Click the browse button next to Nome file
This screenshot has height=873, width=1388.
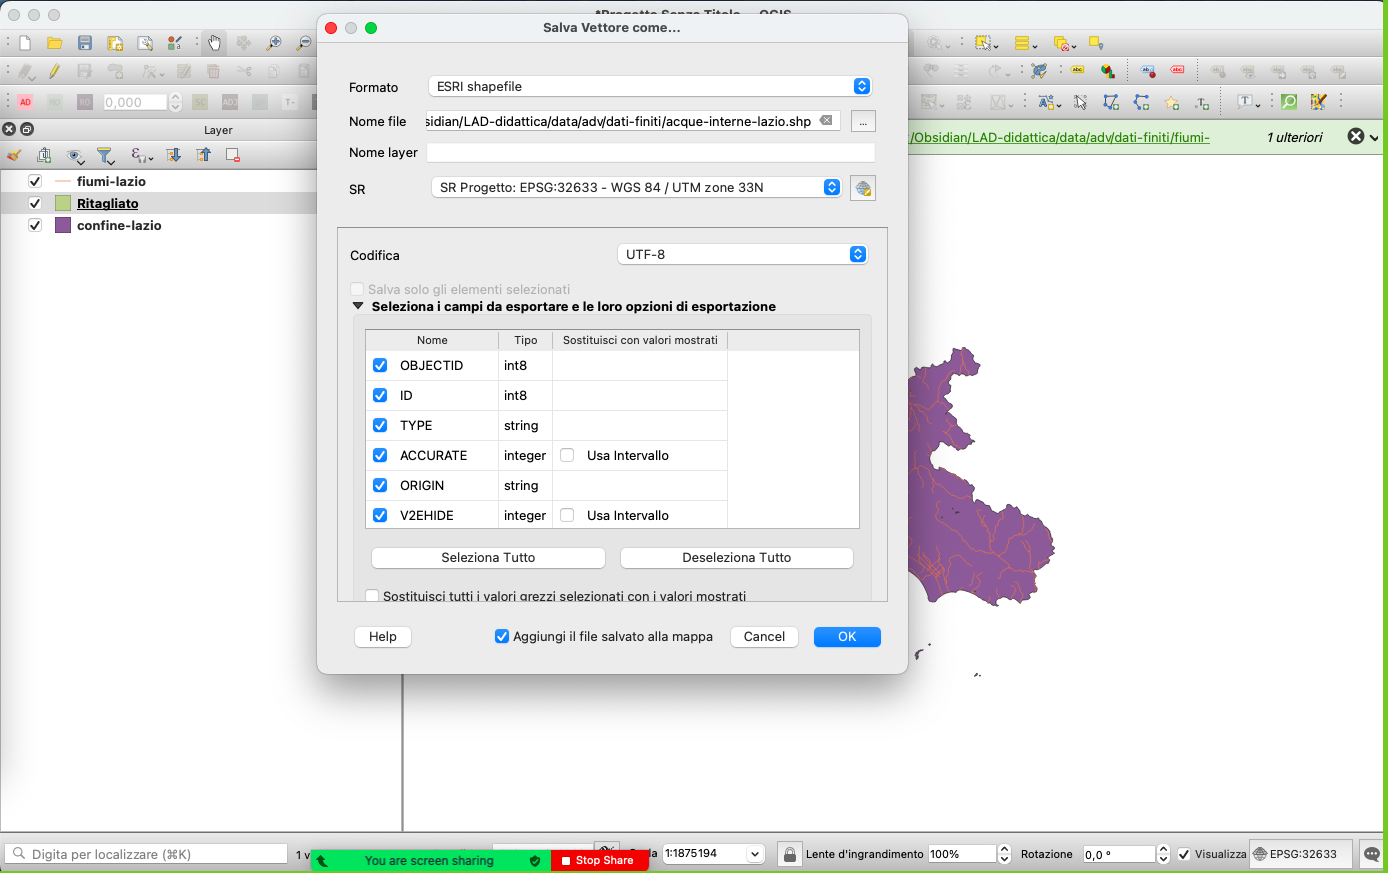coord(862,121)
